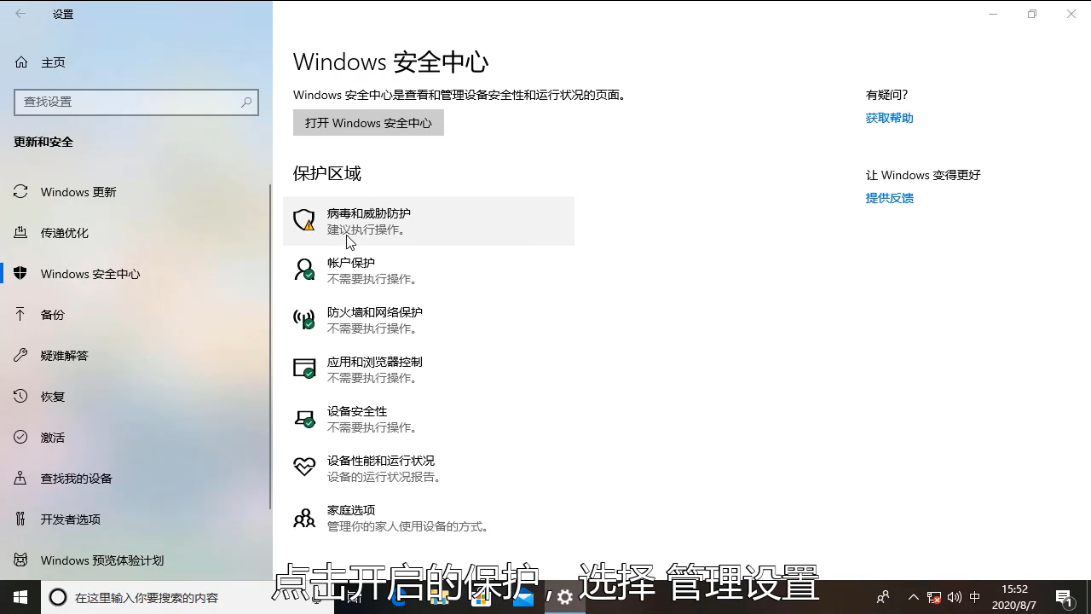
Task: Open 防火墙和网络保护 using its icon
Action: (x=304, y=318)
